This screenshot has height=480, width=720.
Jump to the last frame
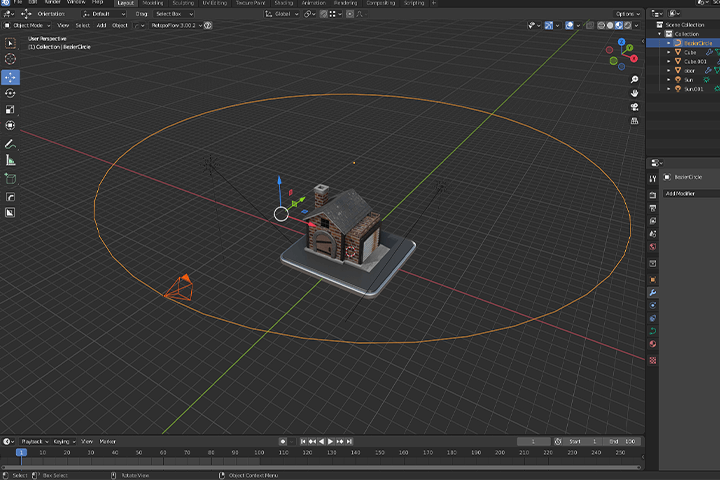tap(349, 441)
